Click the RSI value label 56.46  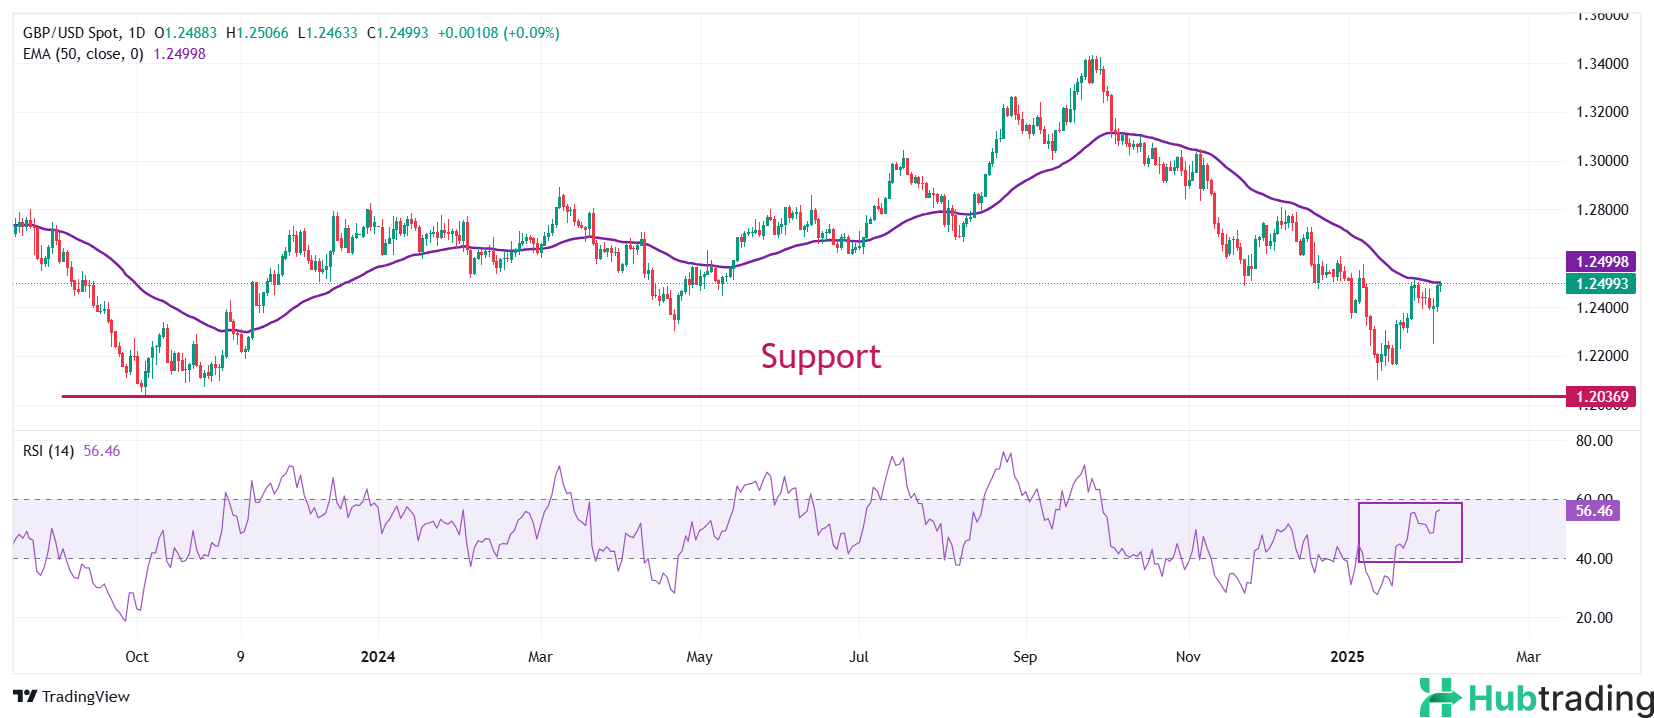coord(1593,511)
